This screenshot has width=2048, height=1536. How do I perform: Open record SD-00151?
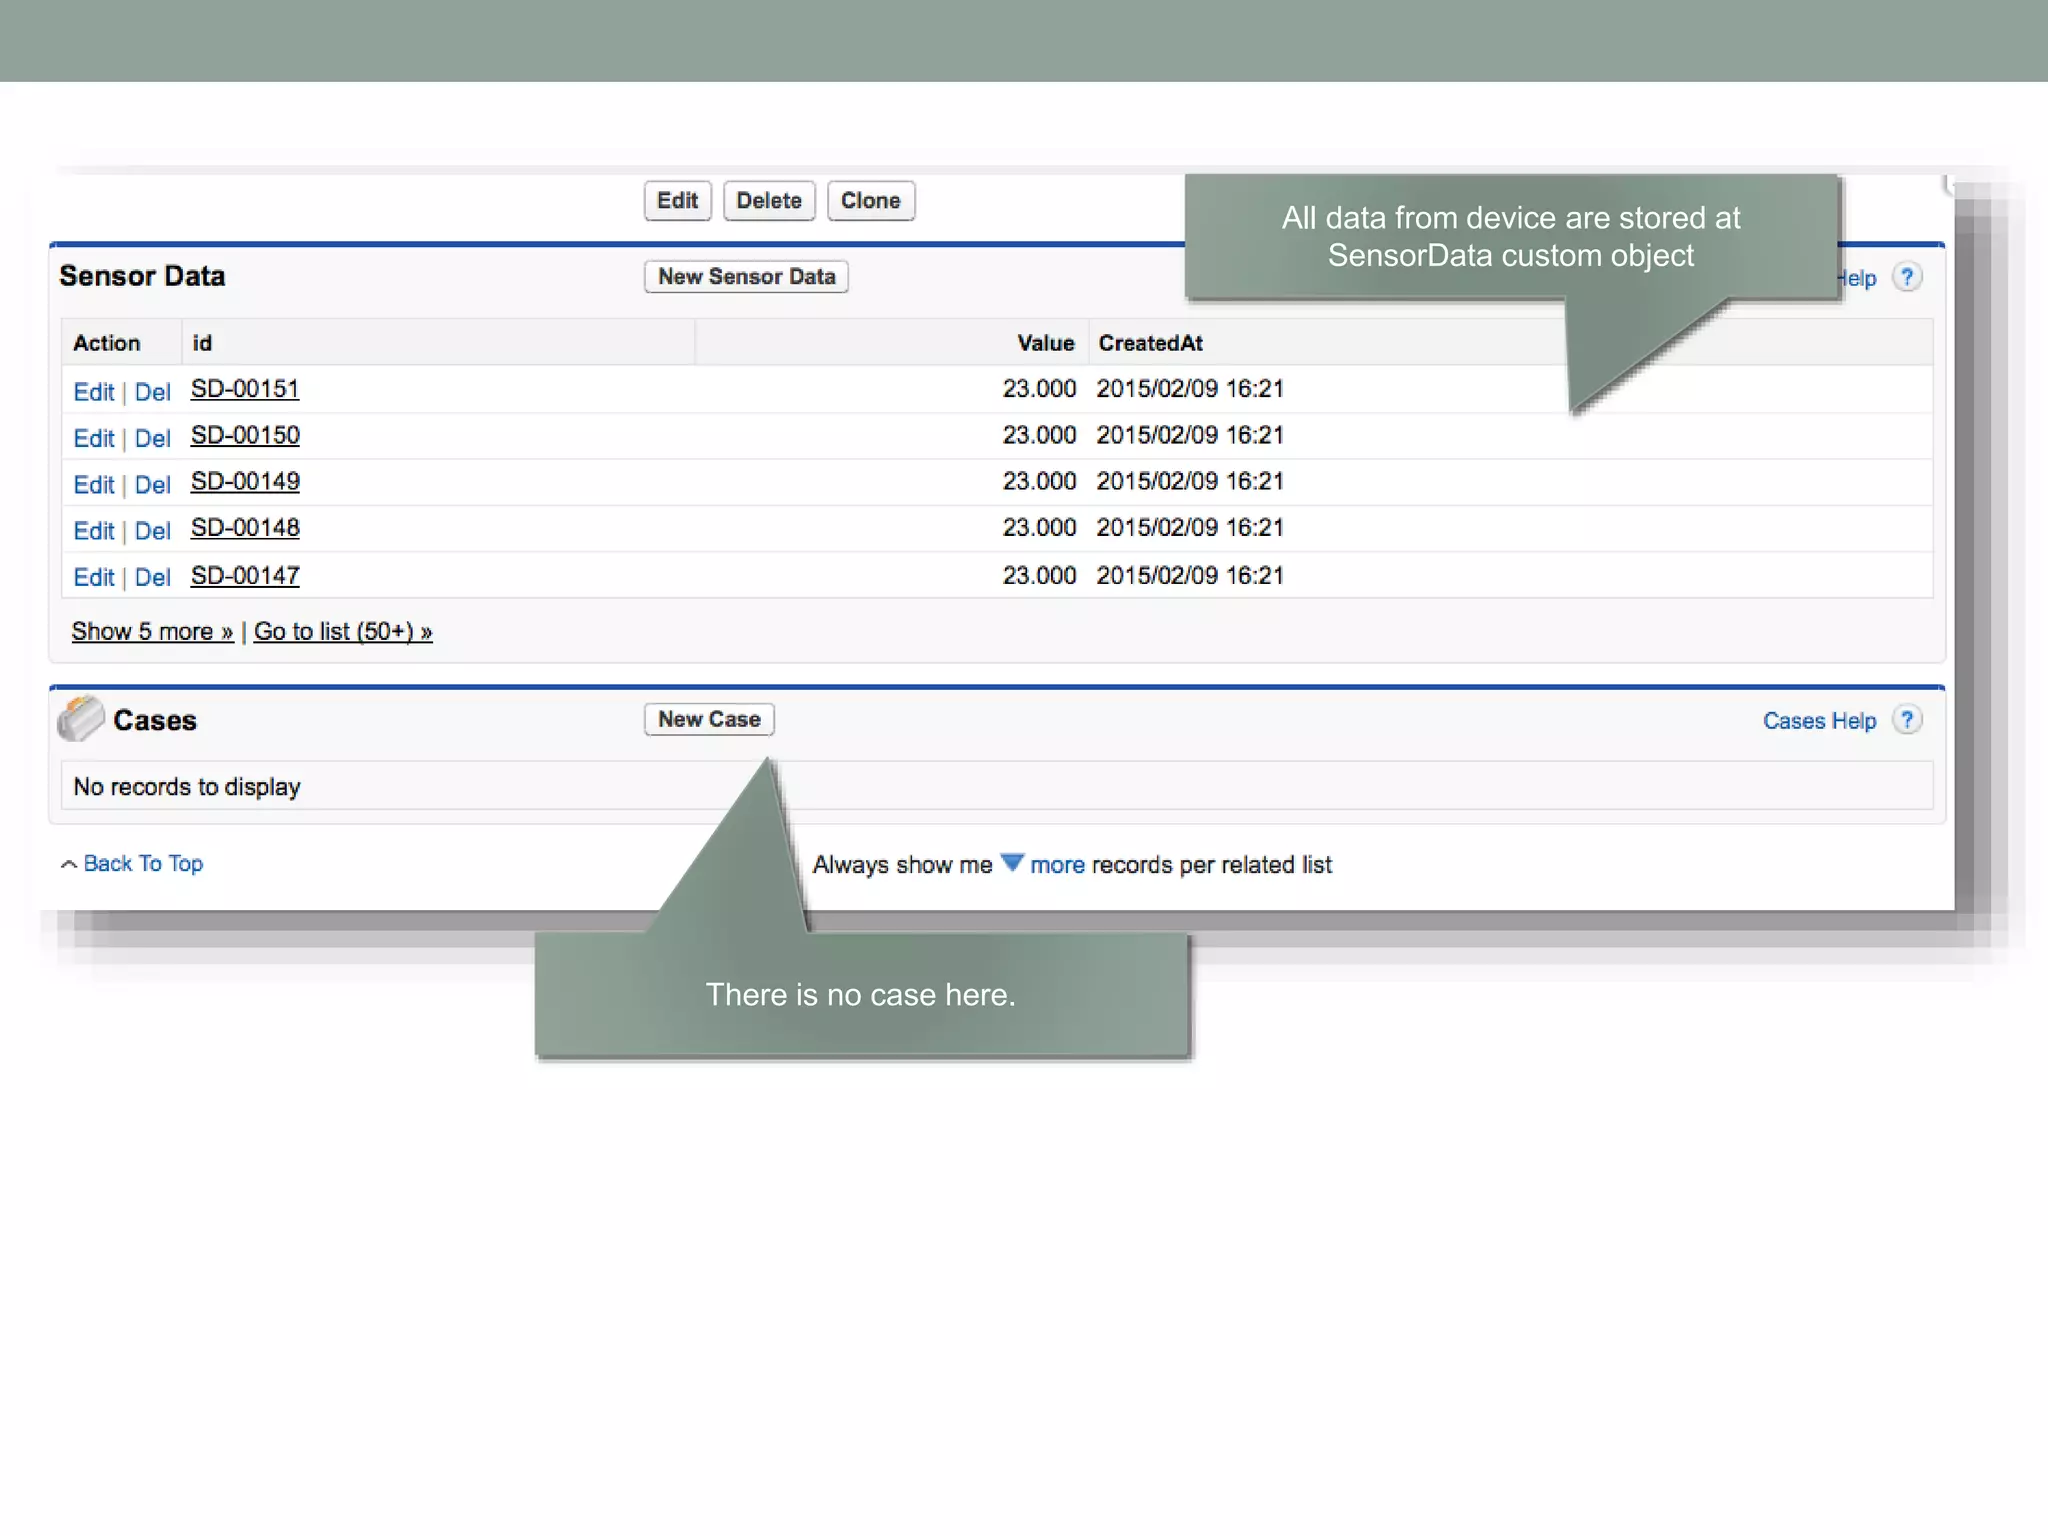(x=245, y=389)
